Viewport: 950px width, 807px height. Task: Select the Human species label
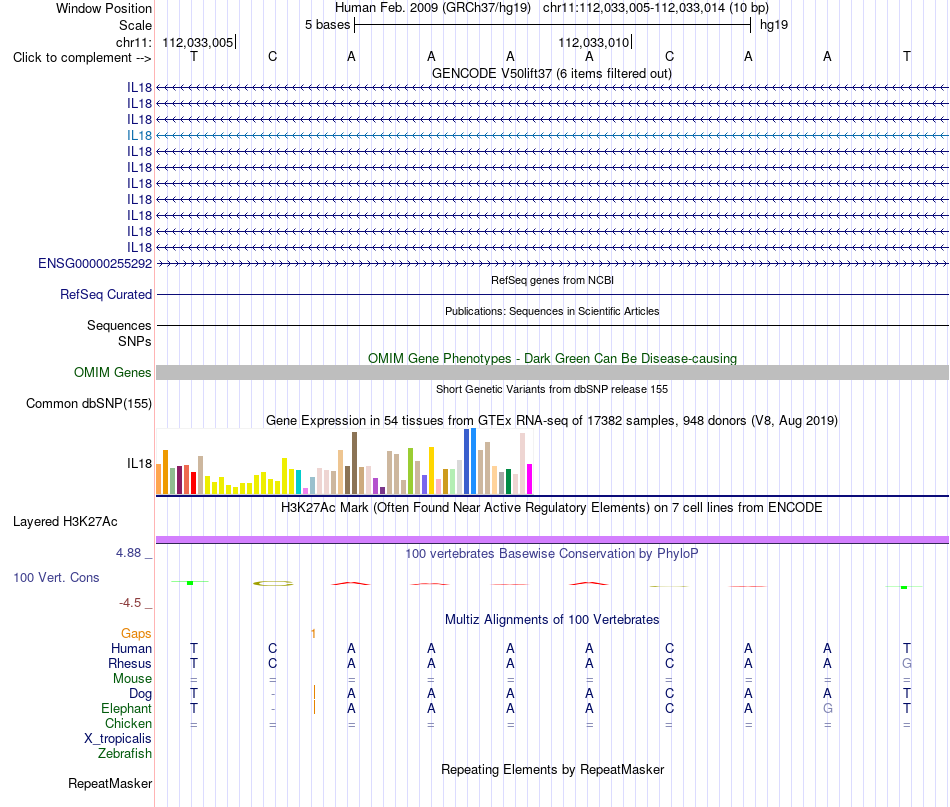click(x=131, y=648)
